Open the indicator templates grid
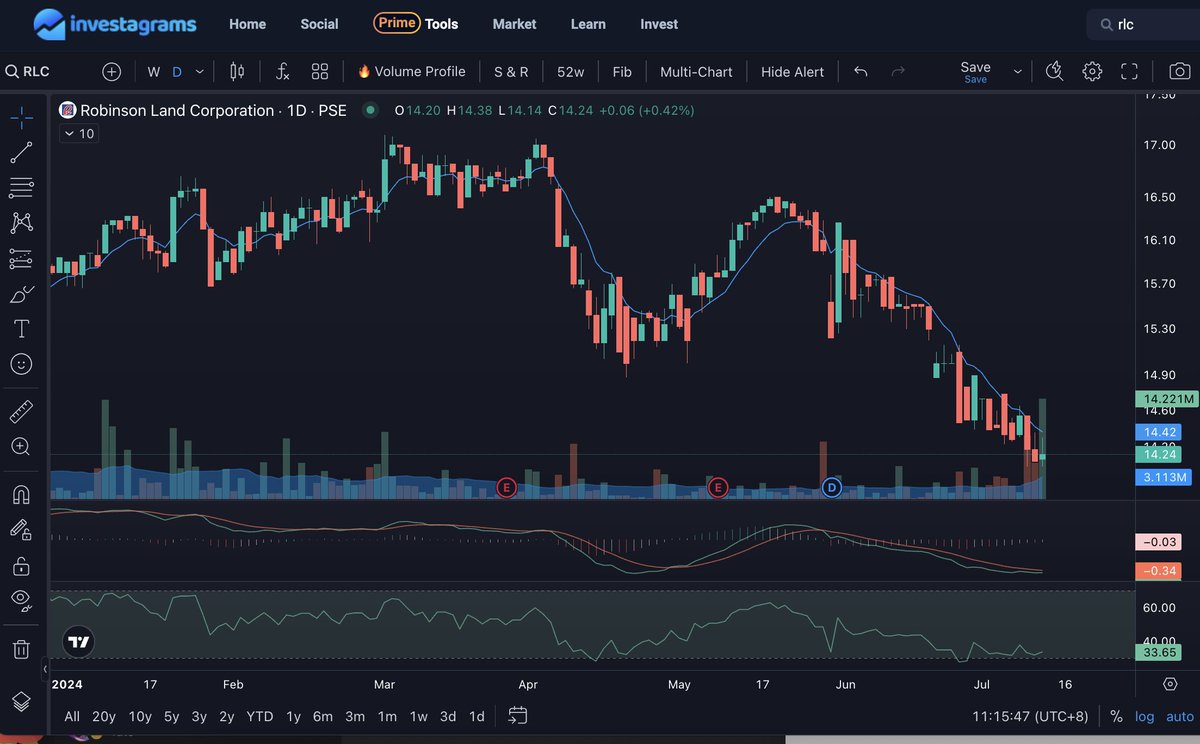Viewport: 1200px width, 744px height. (x=320, y=72)
